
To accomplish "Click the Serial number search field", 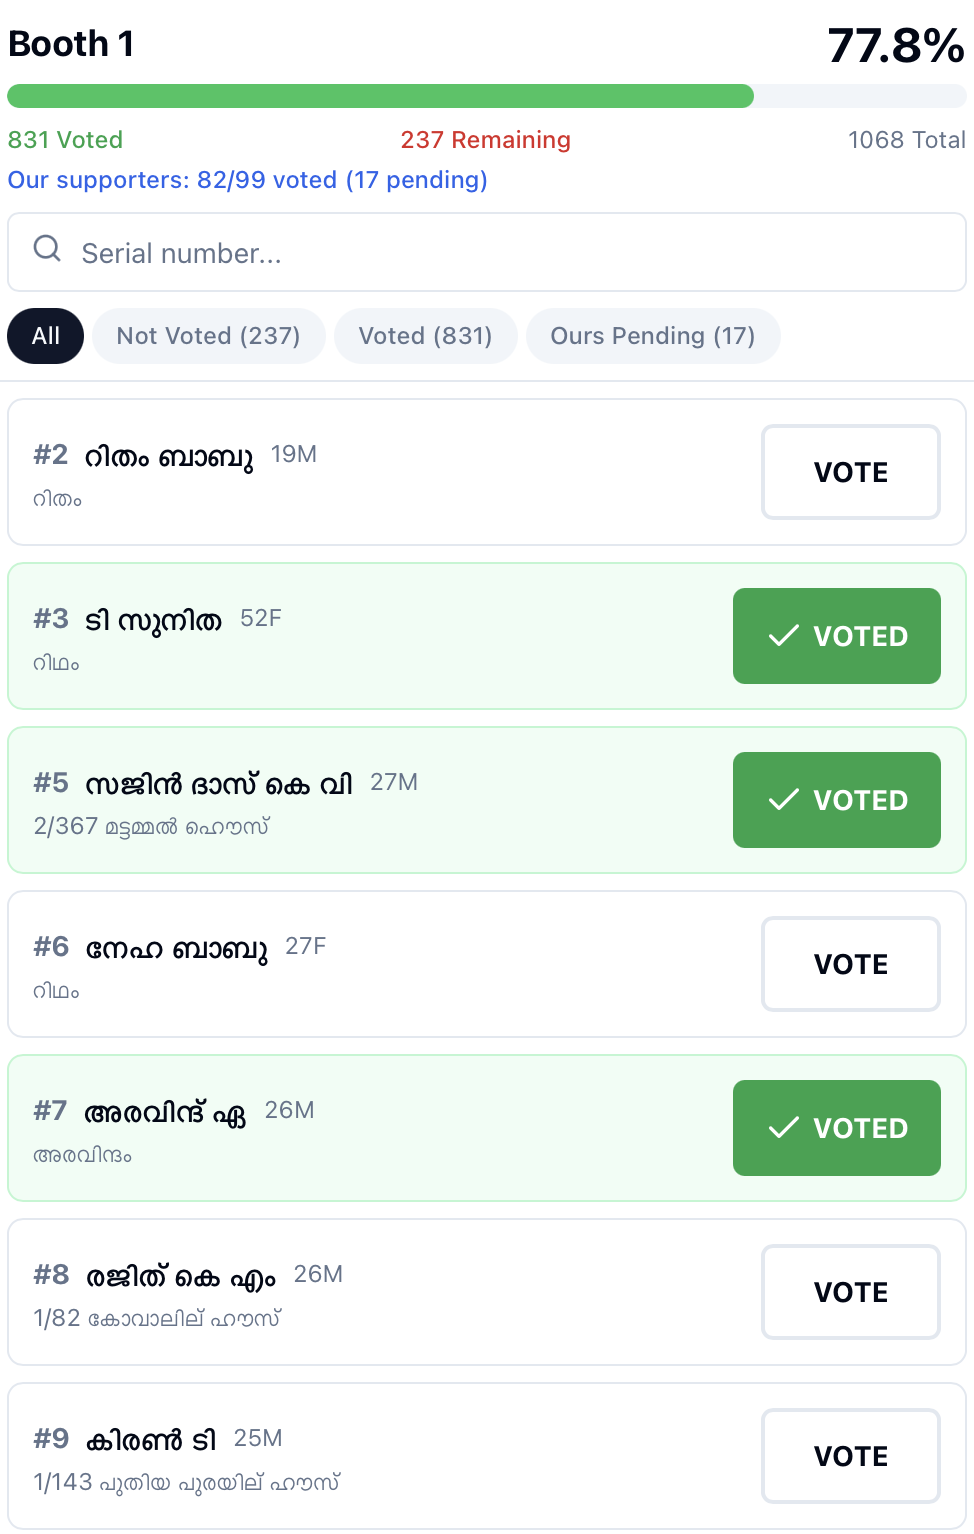I will click(500, 253).
